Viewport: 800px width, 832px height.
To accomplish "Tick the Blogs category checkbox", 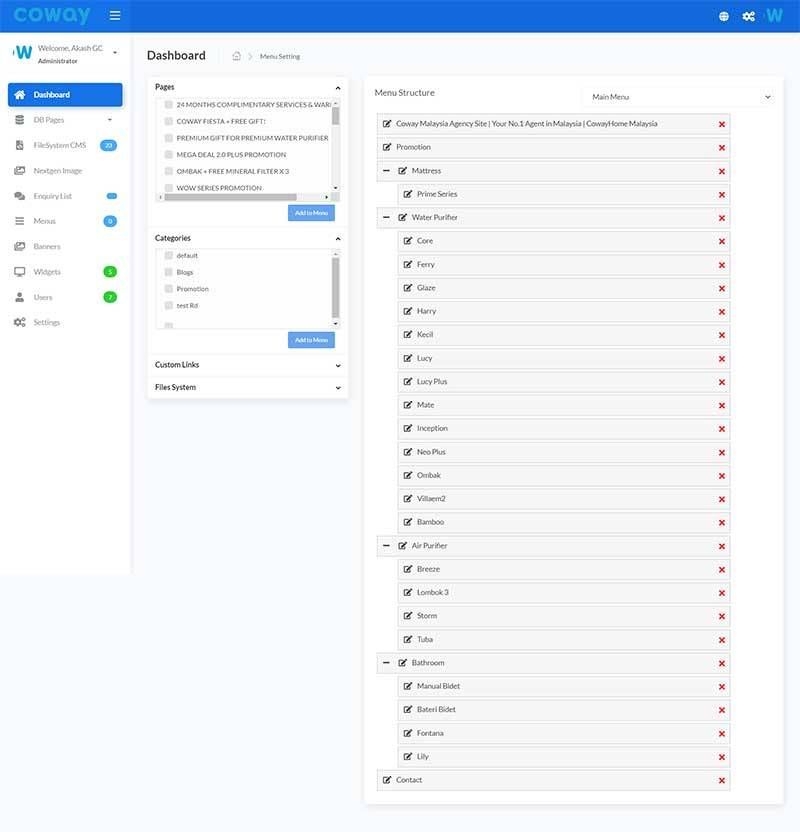I will (x=169, y=272).
